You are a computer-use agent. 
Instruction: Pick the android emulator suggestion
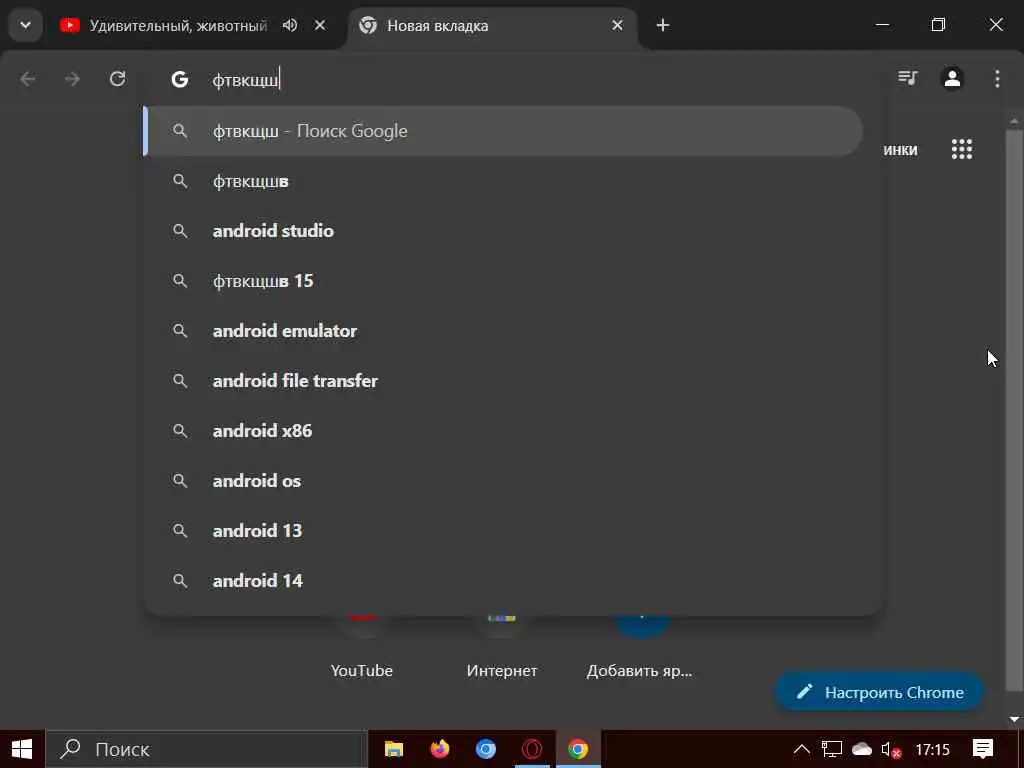tap(503, 331)
